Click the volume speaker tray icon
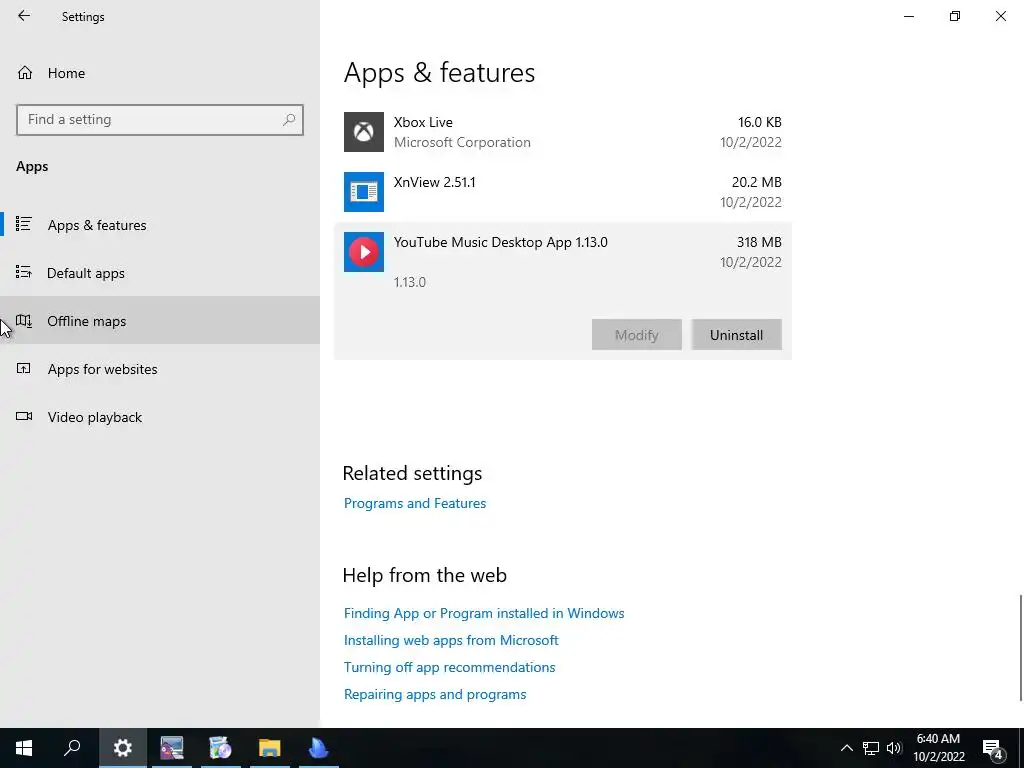This screenshot has height=768, width=1024. [894, 748]
